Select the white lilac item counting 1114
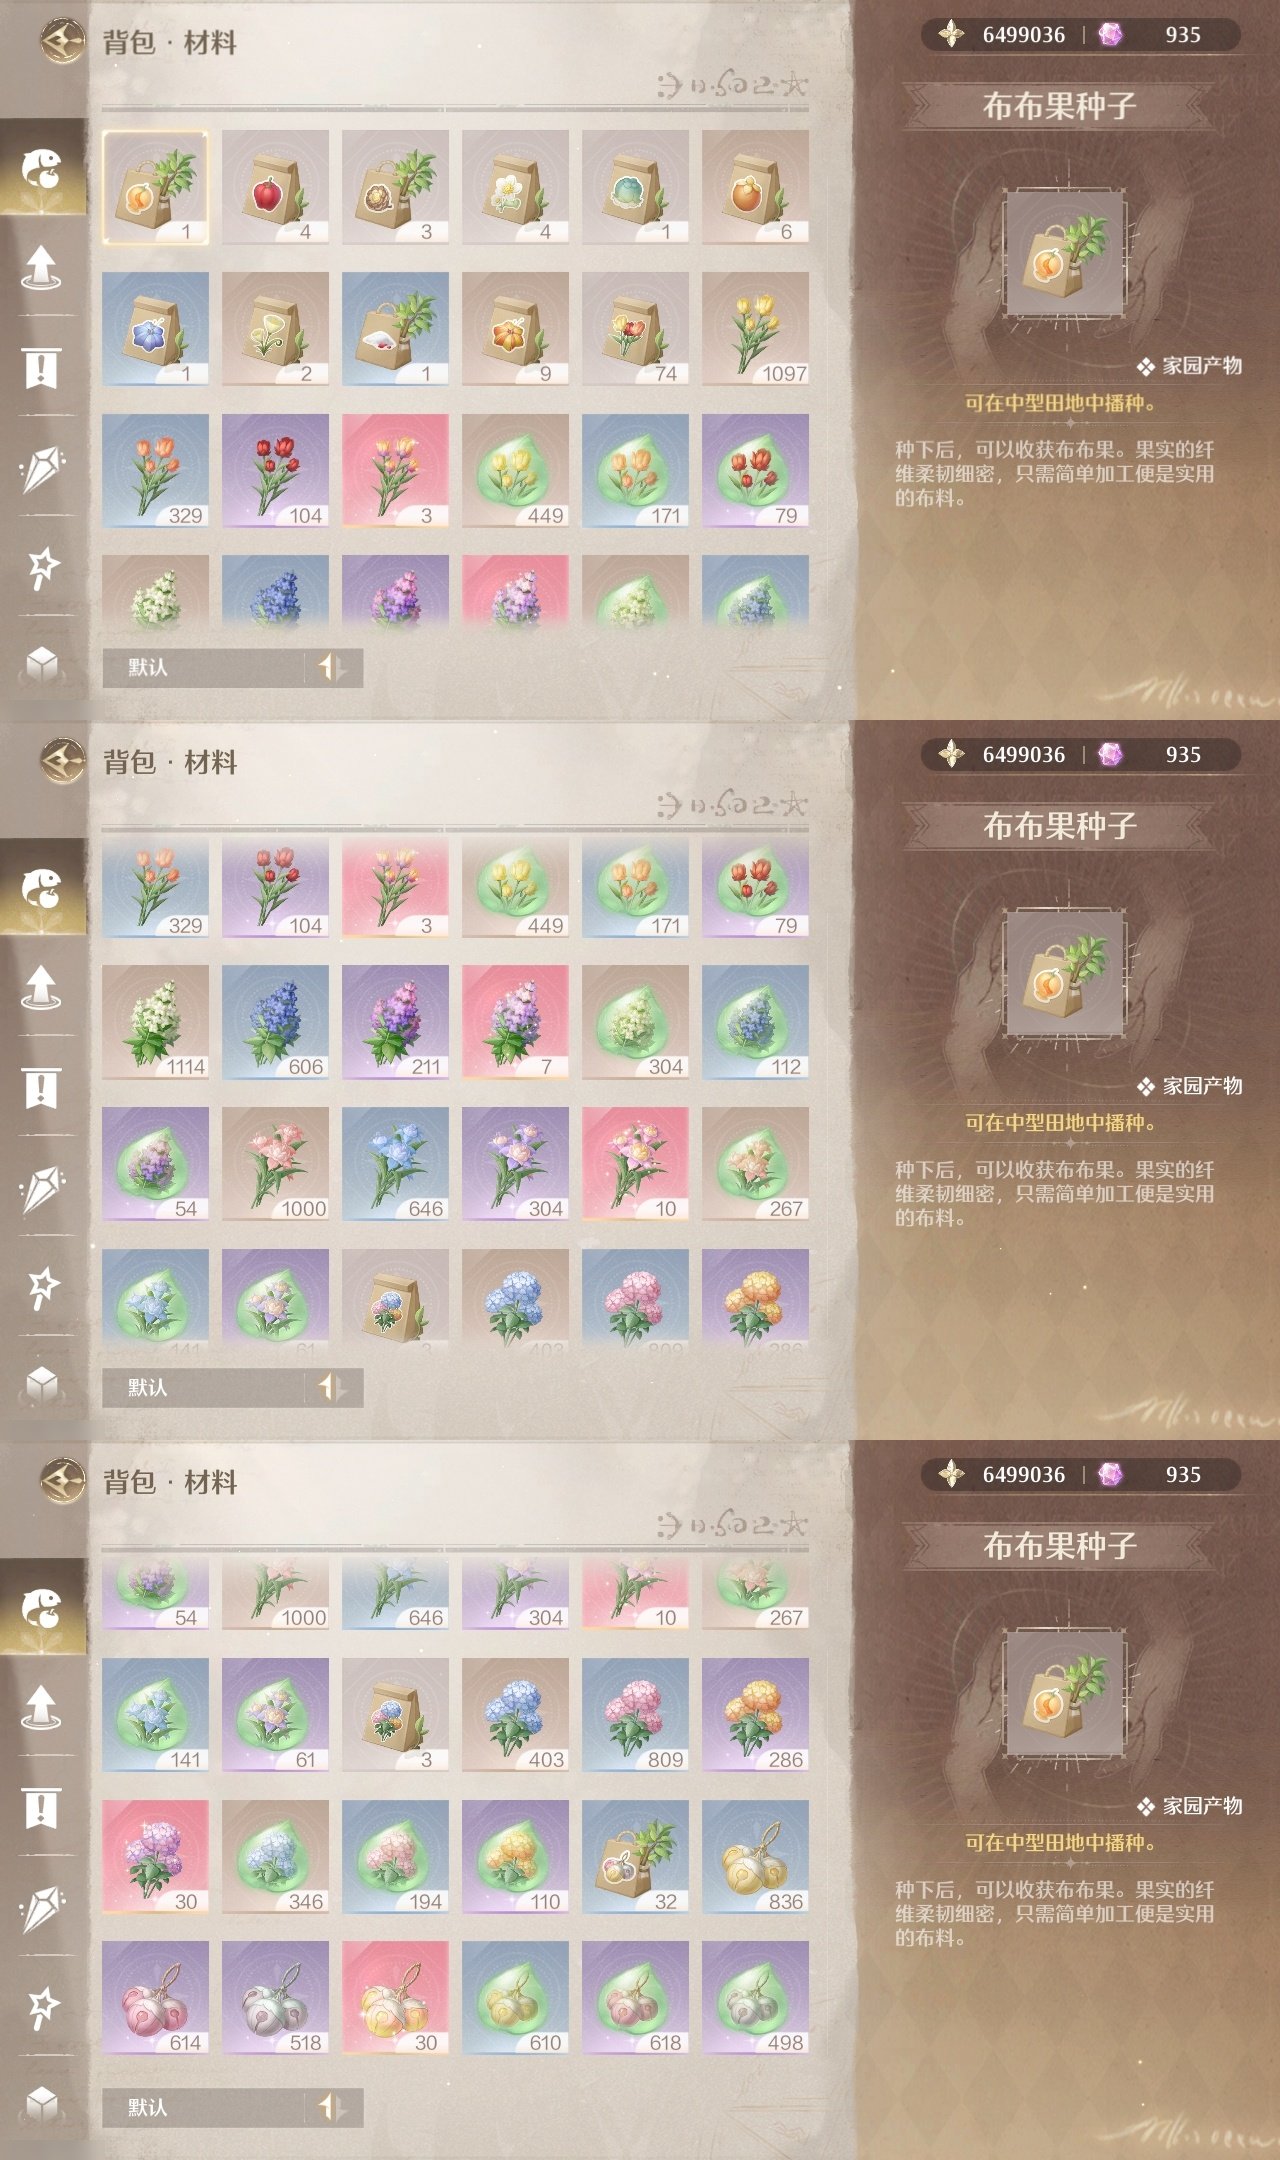1280x2160 pixels. 155,1022
